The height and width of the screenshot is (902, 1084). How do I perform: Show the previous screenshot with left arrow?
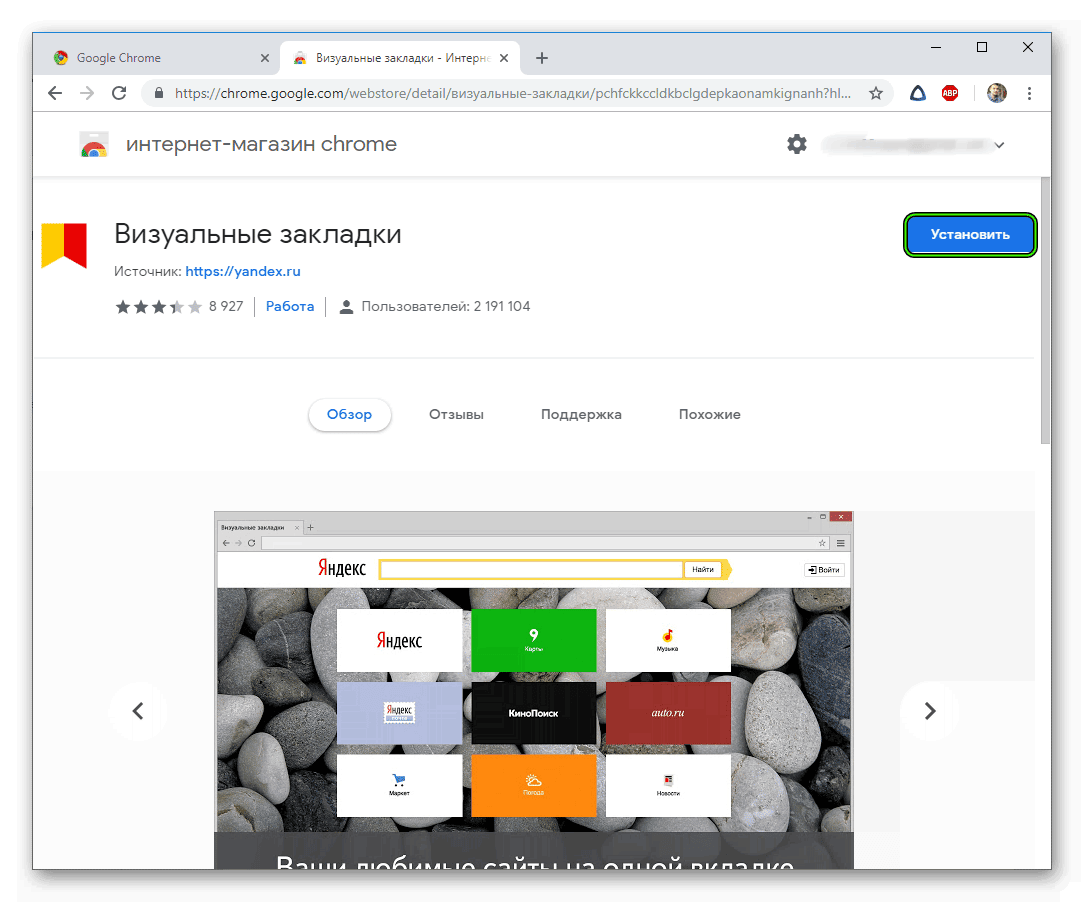(138, 711)
